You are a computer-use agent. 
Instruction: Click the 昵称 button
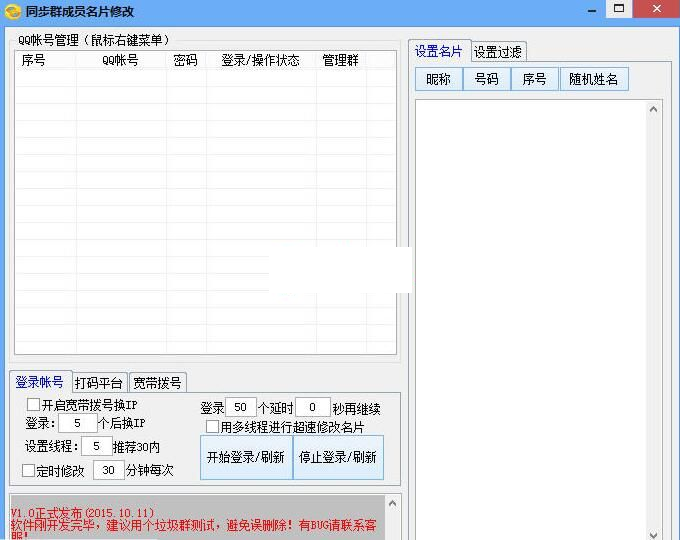pyautogui.click(x=438, y=79)
